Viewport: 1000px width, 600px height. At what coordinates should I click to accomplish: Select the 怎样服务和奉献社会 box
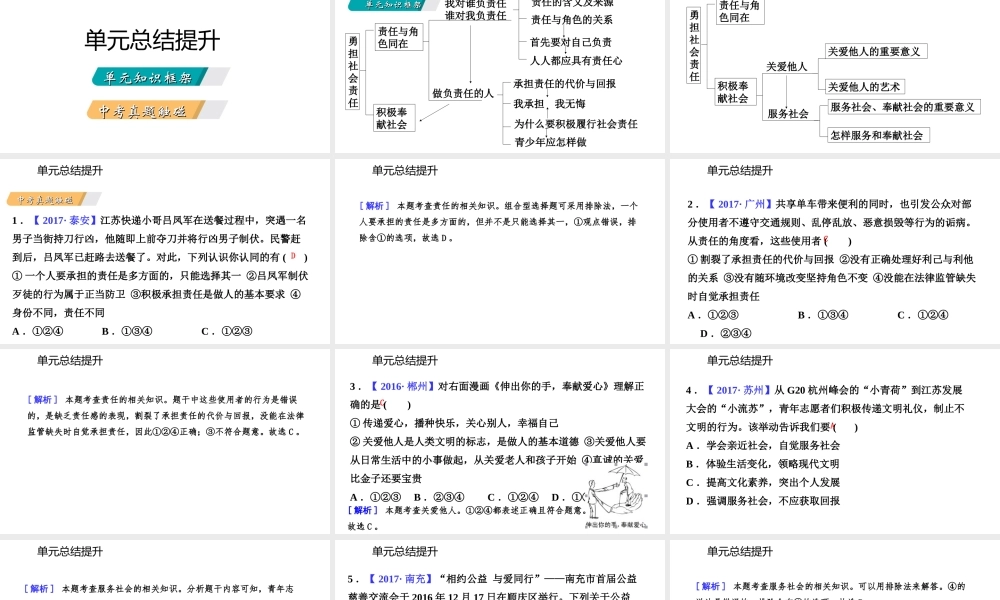878,135
